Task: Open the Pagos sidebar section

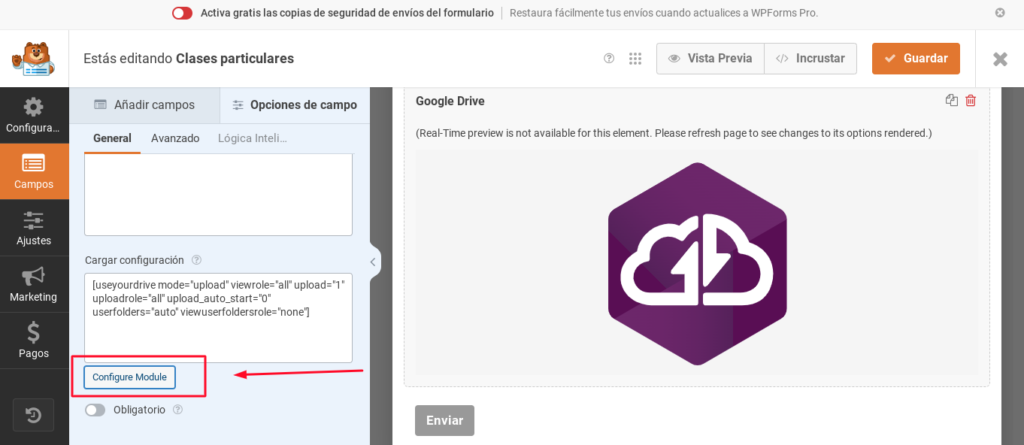Action: pos(34,340)
